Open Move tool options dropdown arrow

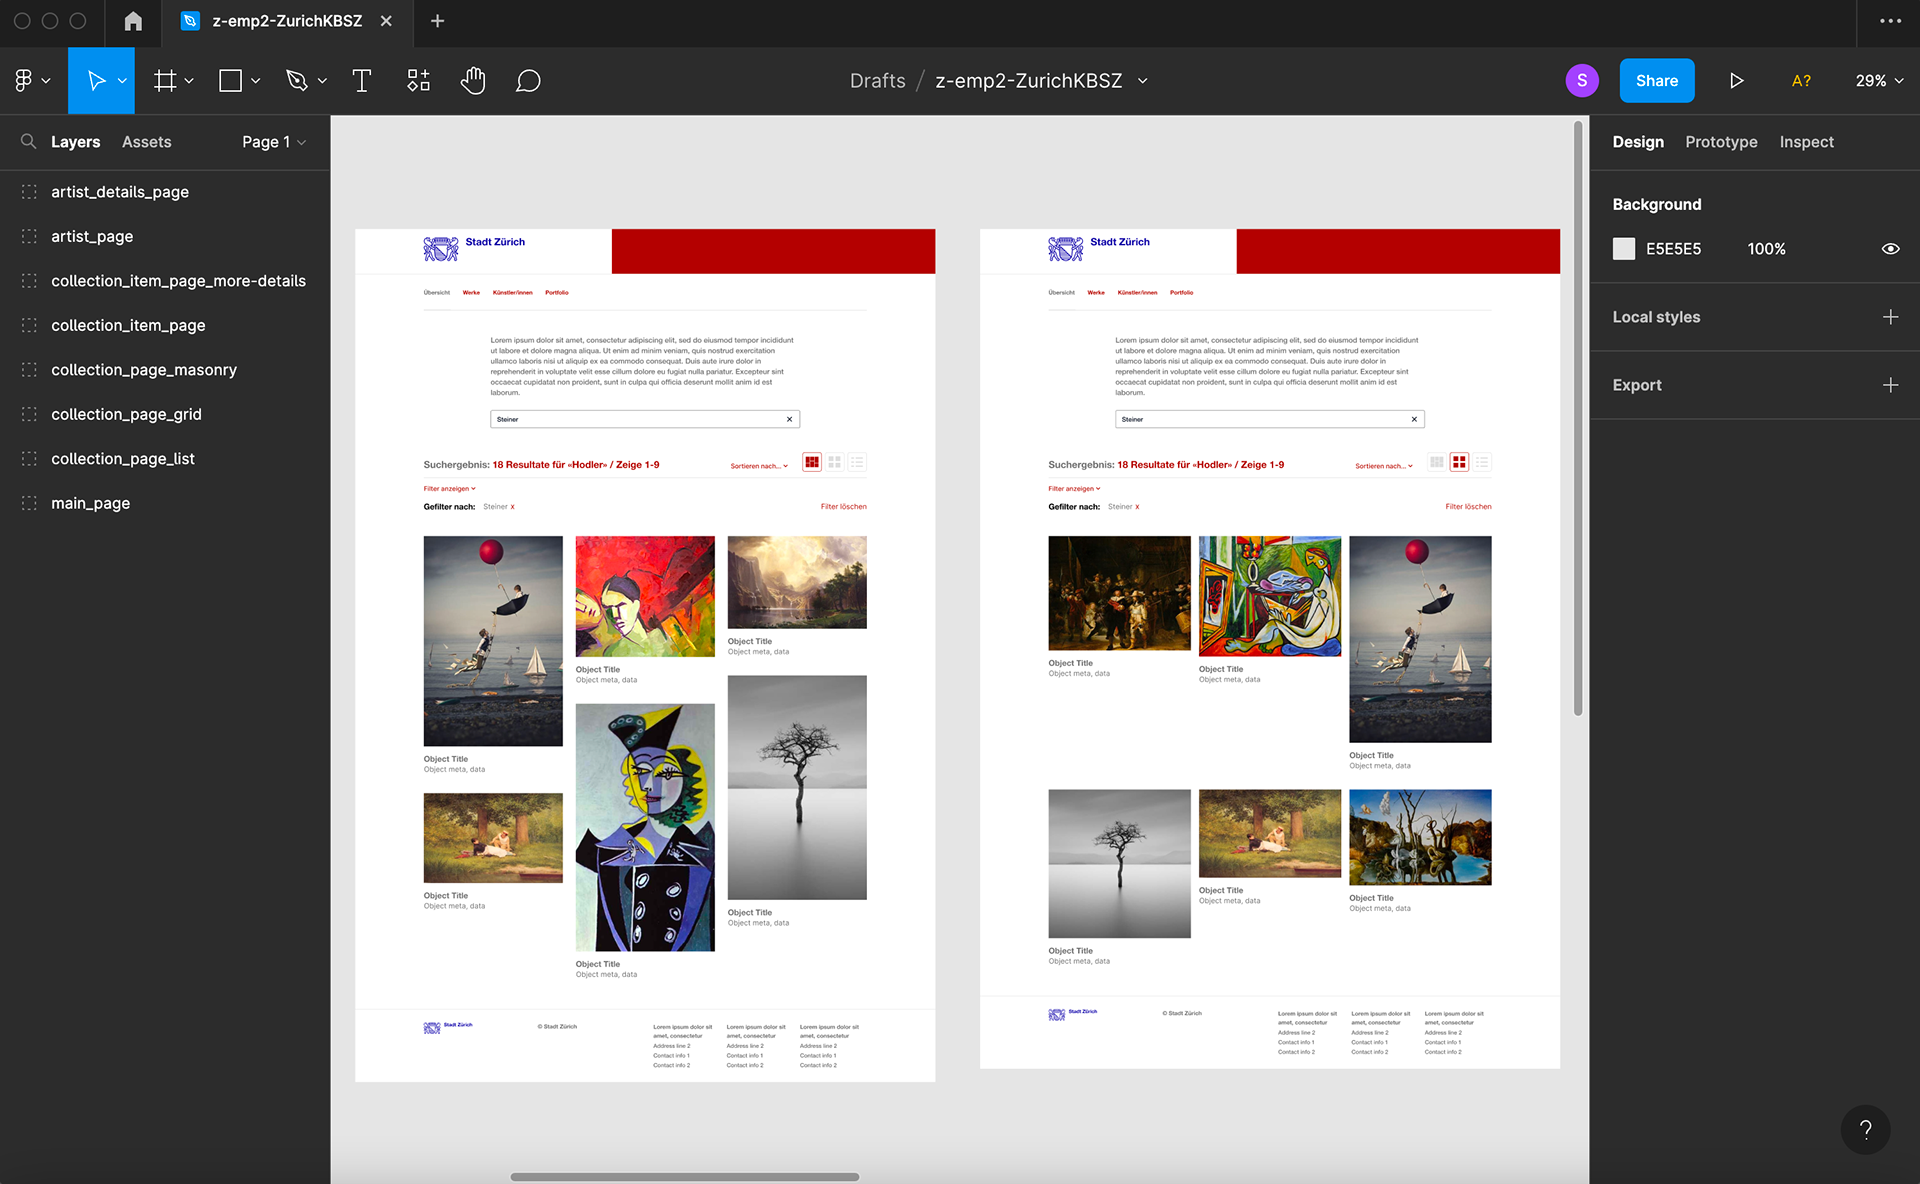(122, 81)
